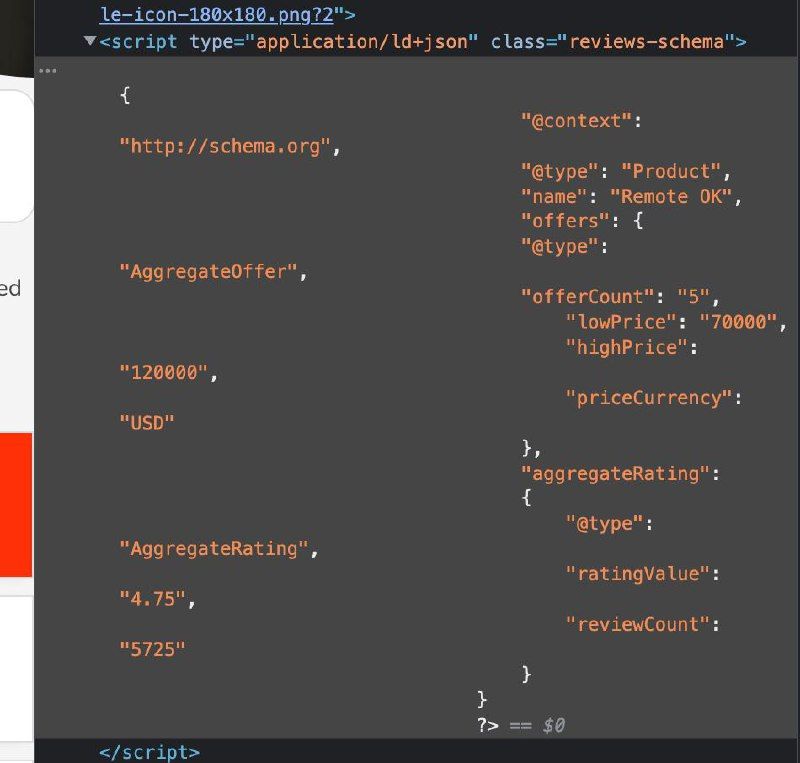The height and width of the screenshot is (763, 800).
Task: Click the "120000" value
Action: [164, 373]
